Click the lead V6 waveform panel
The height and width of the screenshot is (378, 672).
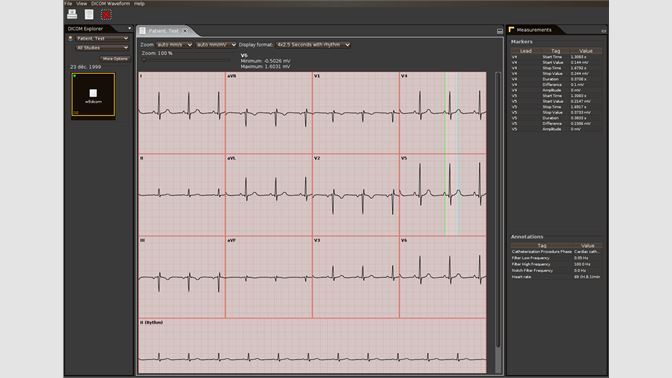pyautogui.click(x=443, y=277)
